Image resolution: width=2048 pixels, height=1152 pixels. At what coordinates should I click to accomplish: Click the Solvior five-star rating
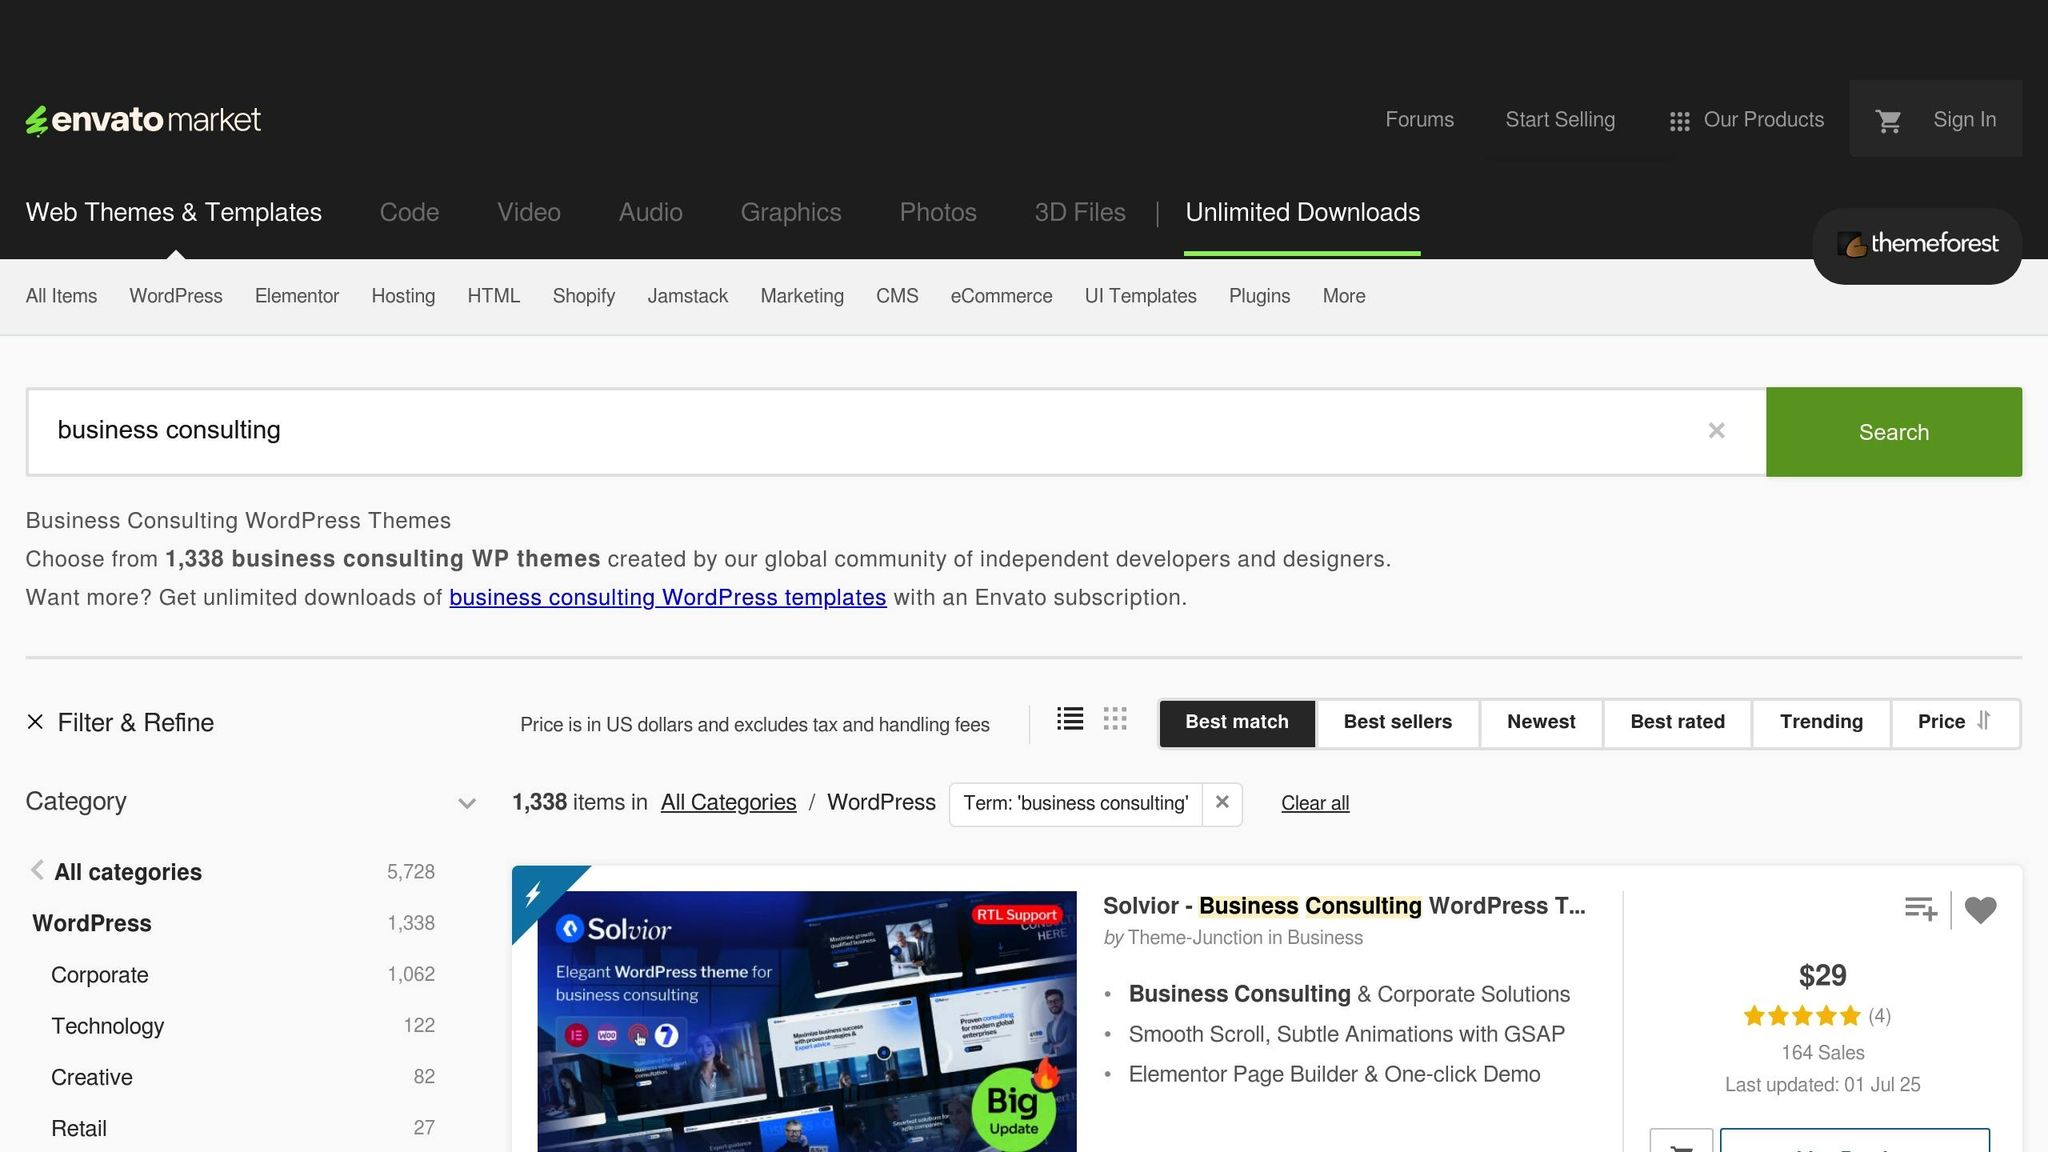pyautogui.click(x=1801, y=1016)
